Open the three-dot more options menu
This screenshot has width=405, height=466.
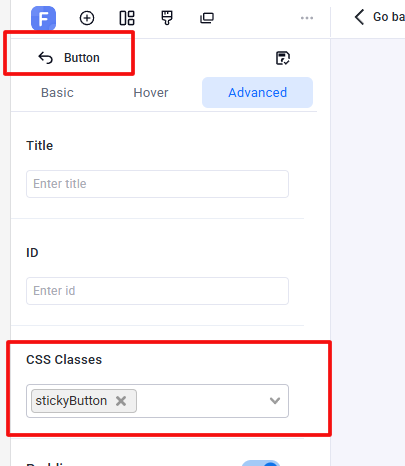point(307,18)
